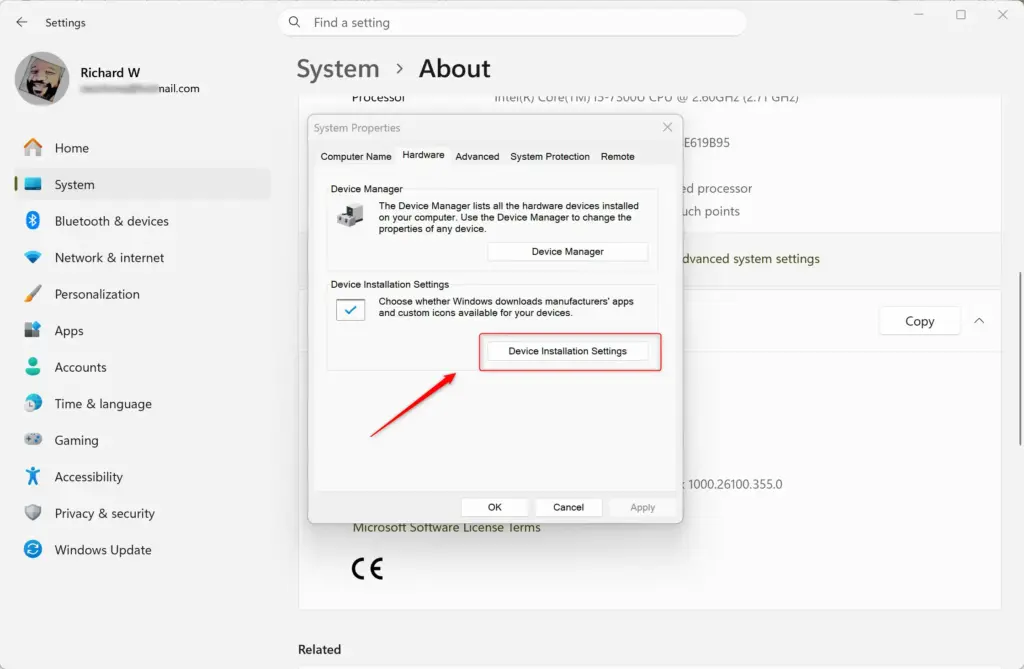Select the Hardware tab
Viewport: 1024px width, 669px height.
pyautogui.click(x=423, y=155)
